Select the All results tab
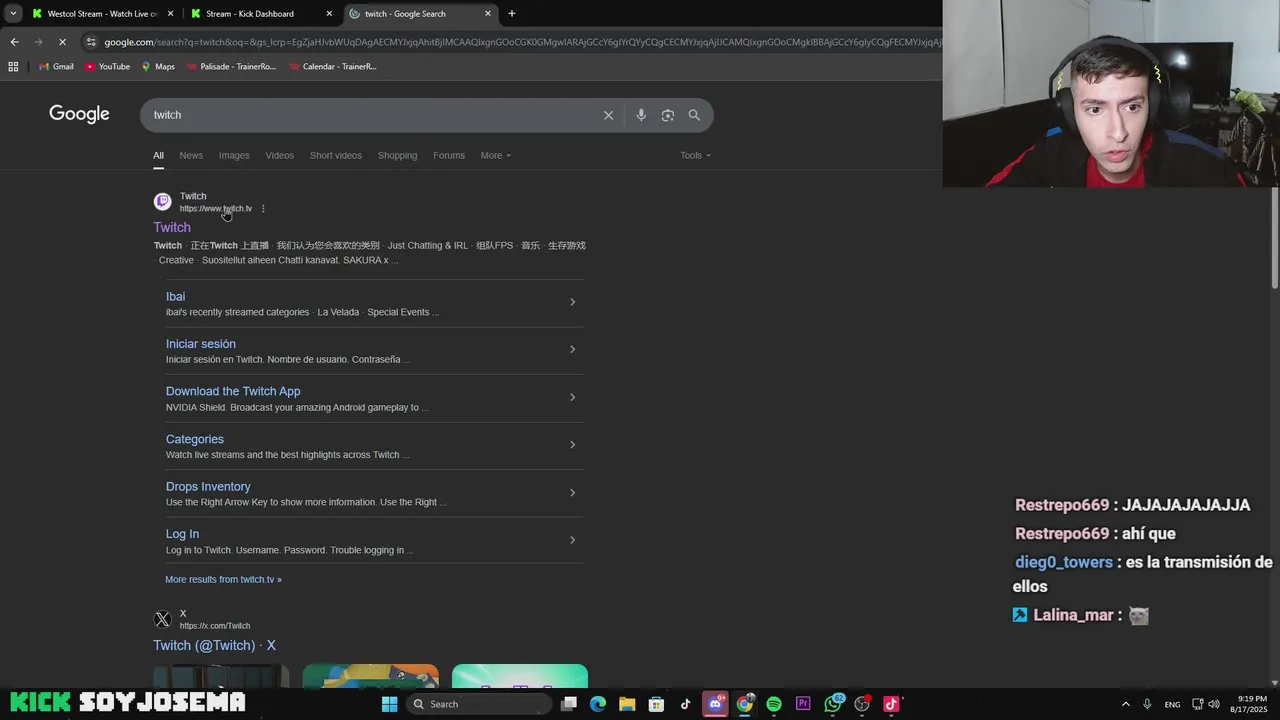This screenshot has height=720, width=1280. 158,155
